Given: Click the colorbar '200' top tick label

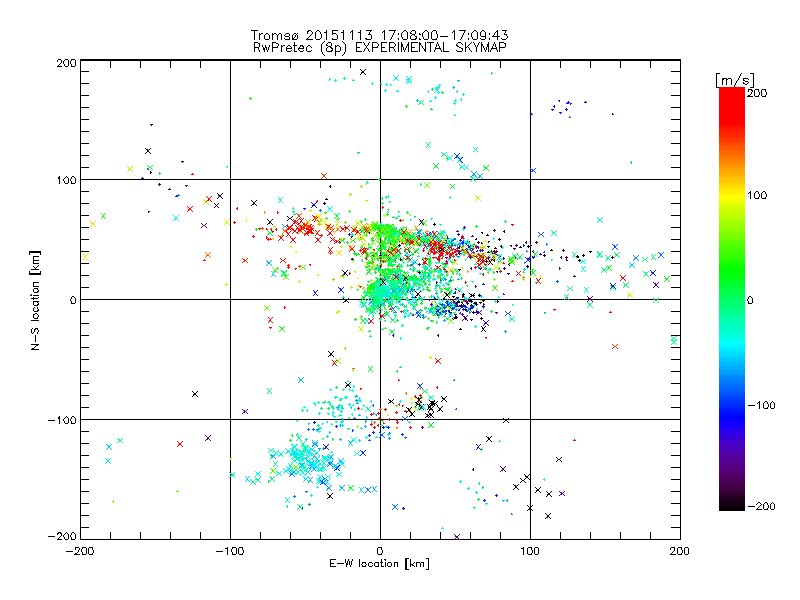Looking at the screenshot, I should (757, 93).
